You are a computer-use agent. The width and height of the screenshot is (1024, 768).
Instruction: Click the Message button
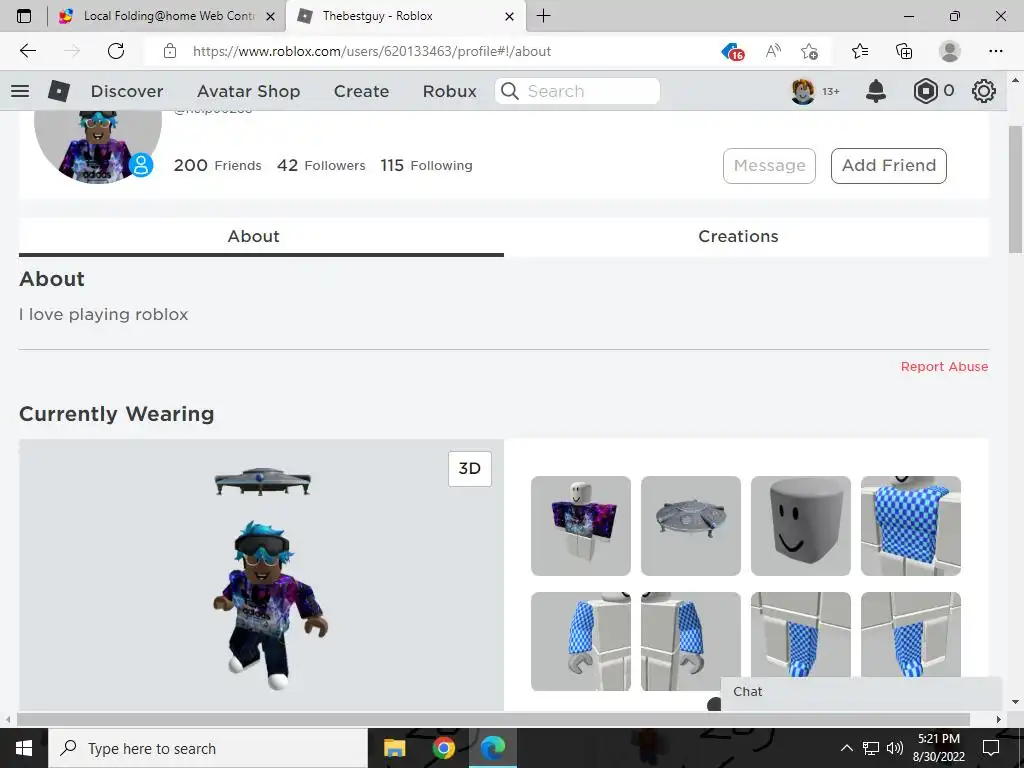tap(769, 166)
